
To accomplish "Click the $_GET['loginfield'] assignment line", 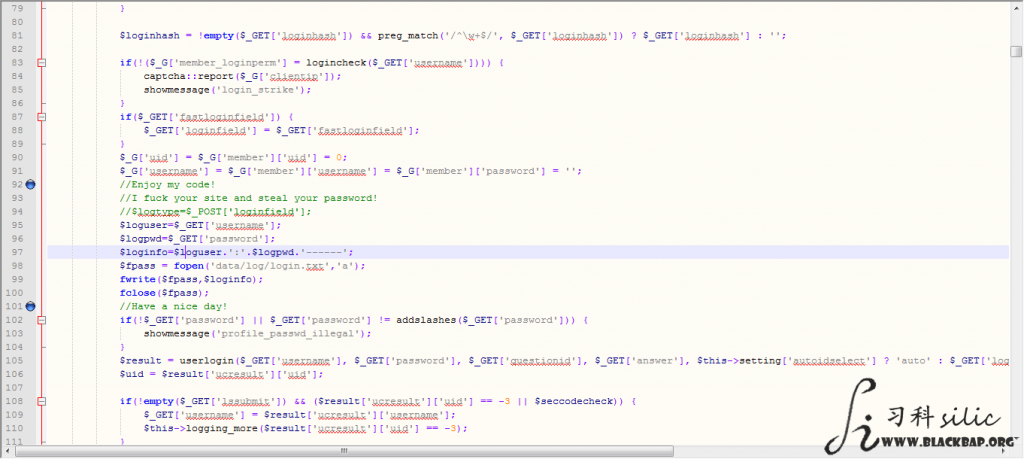I will pyautogui.click(x=281, y=131).
